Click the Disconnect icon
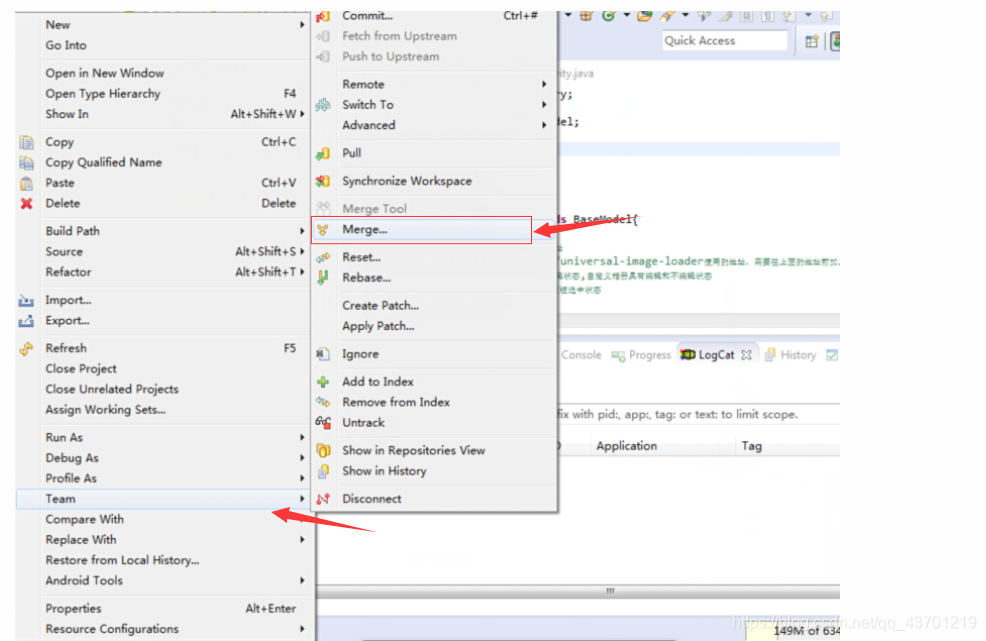This screenshot has height=641, width=986. click(x=323, y=499)
